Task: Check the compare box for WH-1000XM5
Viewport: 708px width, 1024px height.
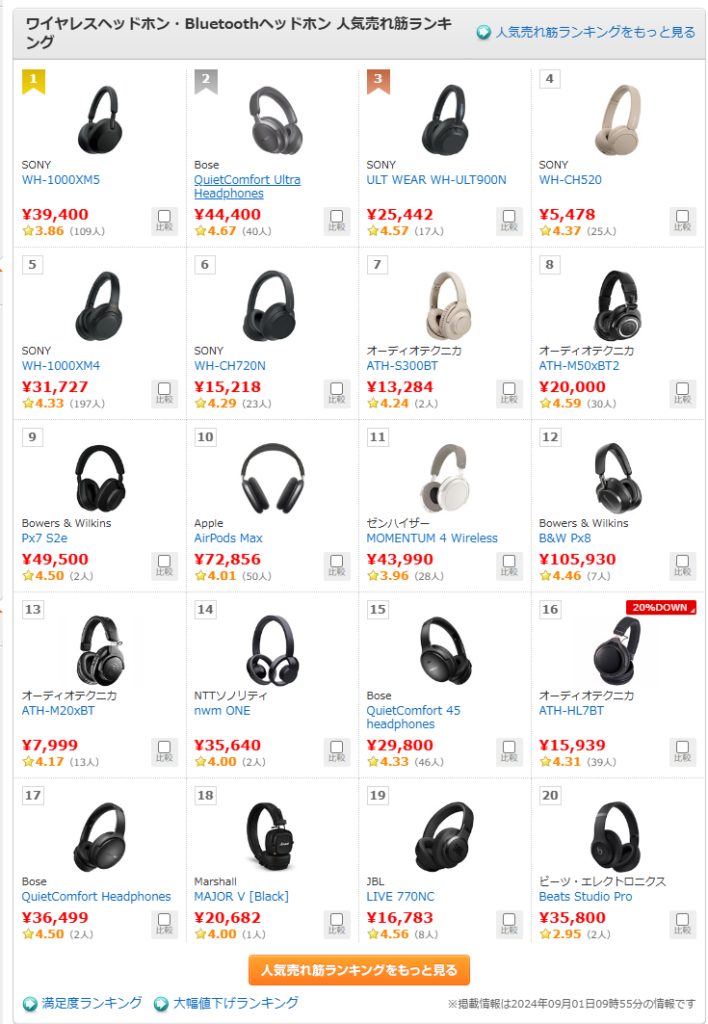Action: (164, 220)
